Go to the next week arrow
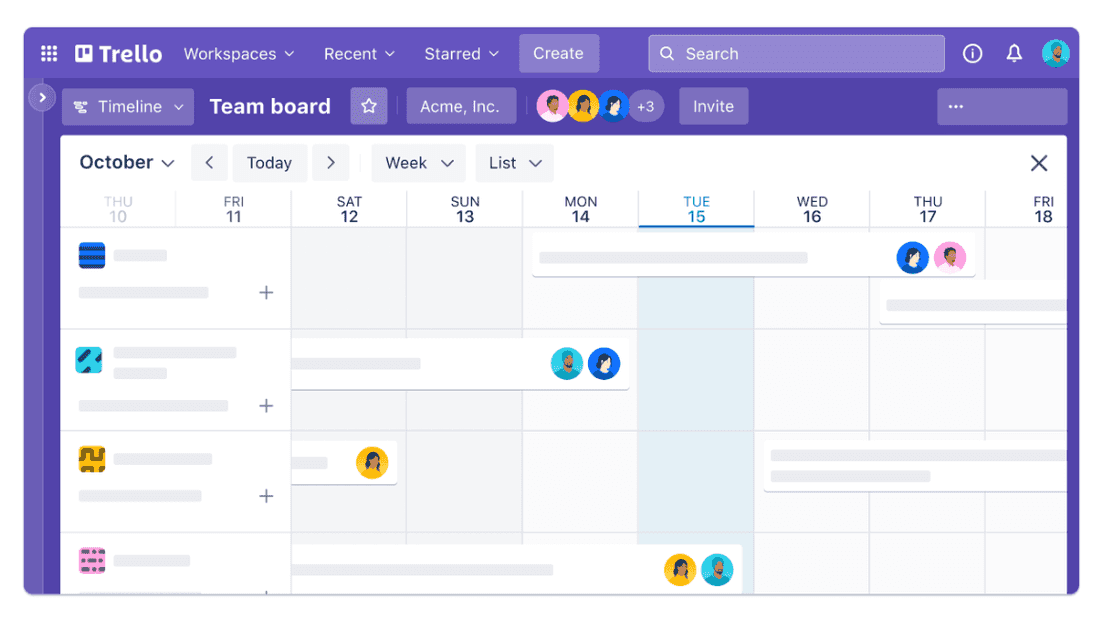 tap(330, 163)
